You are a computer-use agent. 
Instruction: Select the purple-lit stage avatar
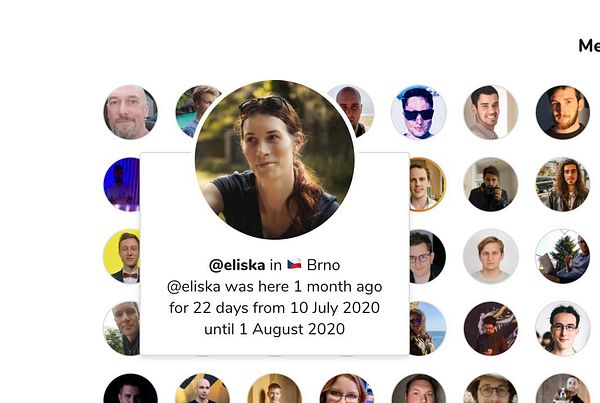(x=122, y=184)
